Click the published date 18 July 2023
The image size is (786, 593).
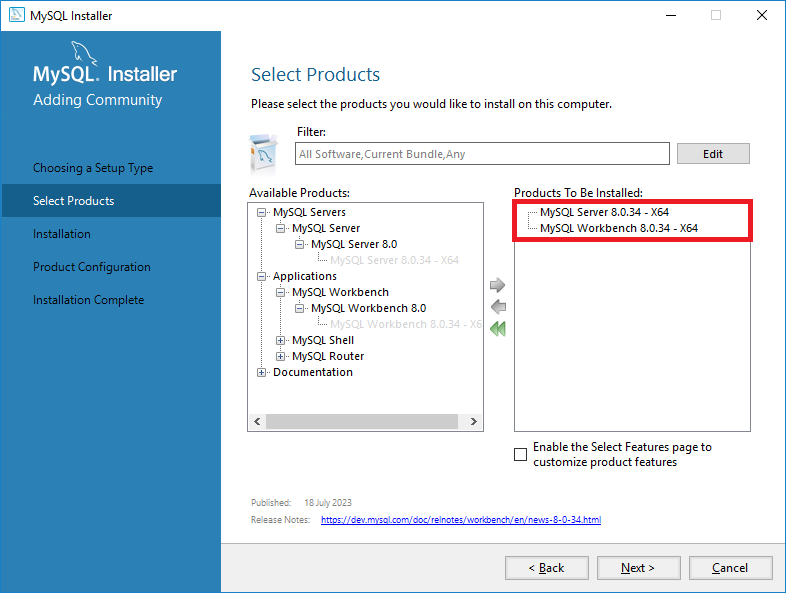pyautogui.click(x=328, y=503)
